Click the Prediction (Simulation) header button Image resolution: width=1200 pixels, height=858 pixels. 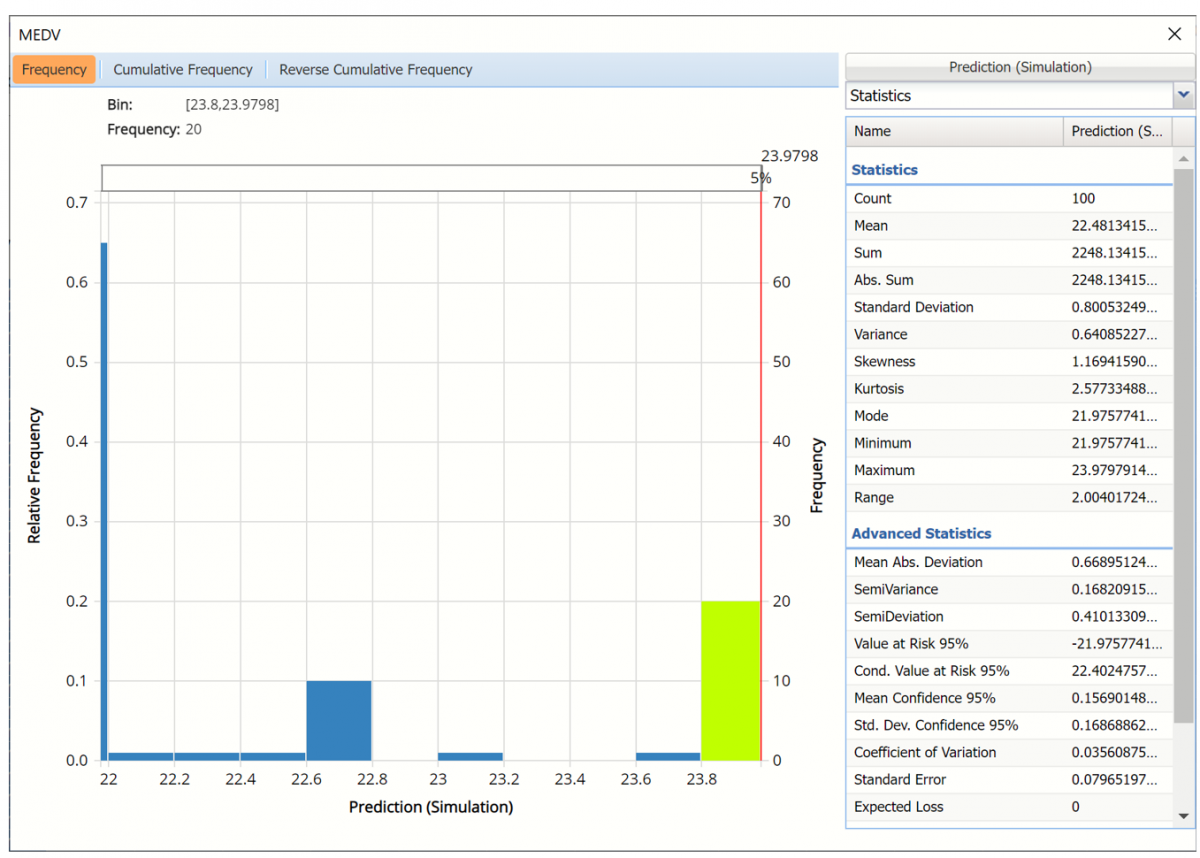click(x=1019, y=67)
